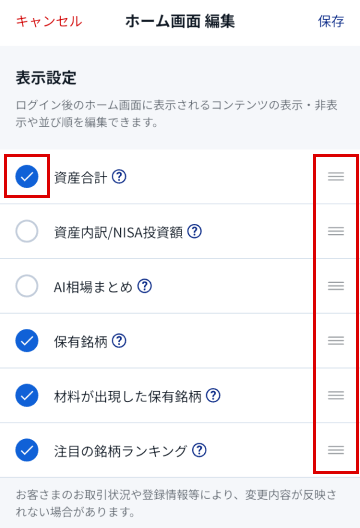Screen dimensions: 360x528
Task: Enable the 資産内訳/NISA投資額 checkbox
Action: pos(27,231)
